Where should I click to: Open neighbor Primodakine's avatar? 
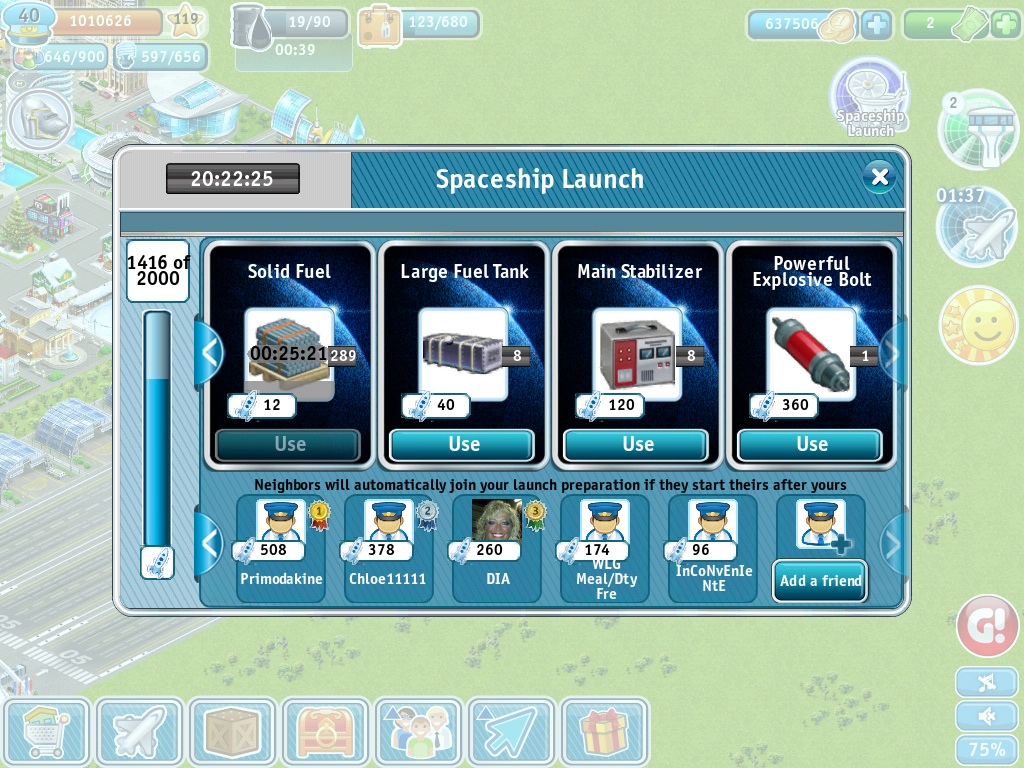(281, 522)
